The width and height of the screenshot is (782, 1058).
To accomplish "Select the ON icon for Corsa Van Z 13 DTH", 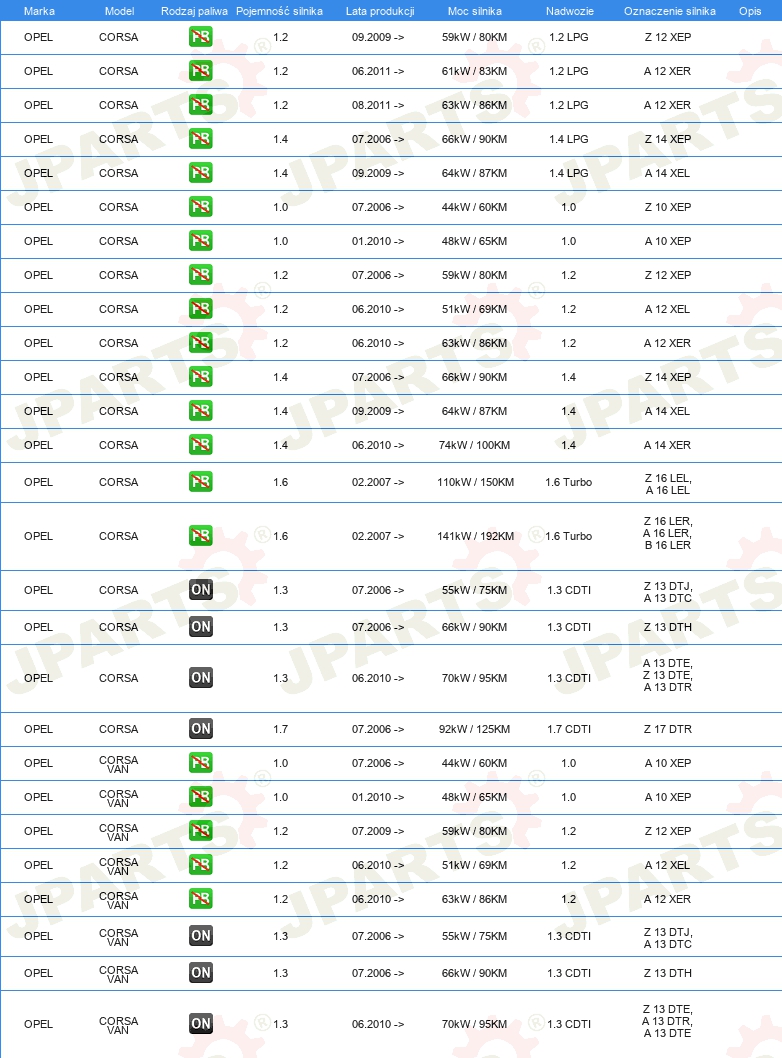I will [200, 973].
